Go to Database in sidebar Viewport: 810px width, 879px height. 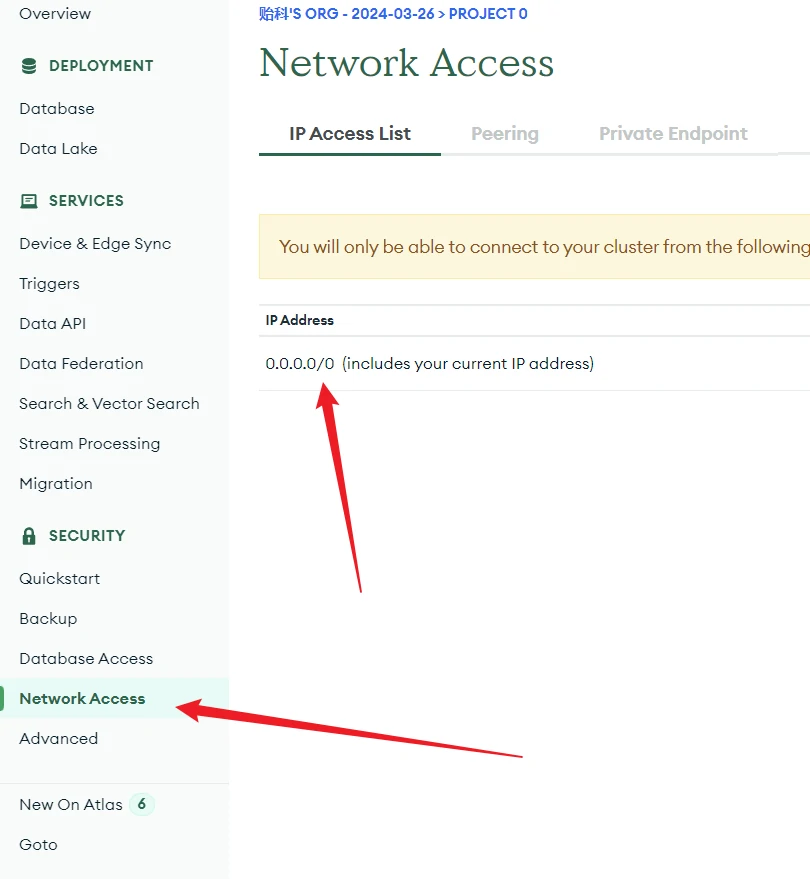pyautogui.click(x=57, y=109)
